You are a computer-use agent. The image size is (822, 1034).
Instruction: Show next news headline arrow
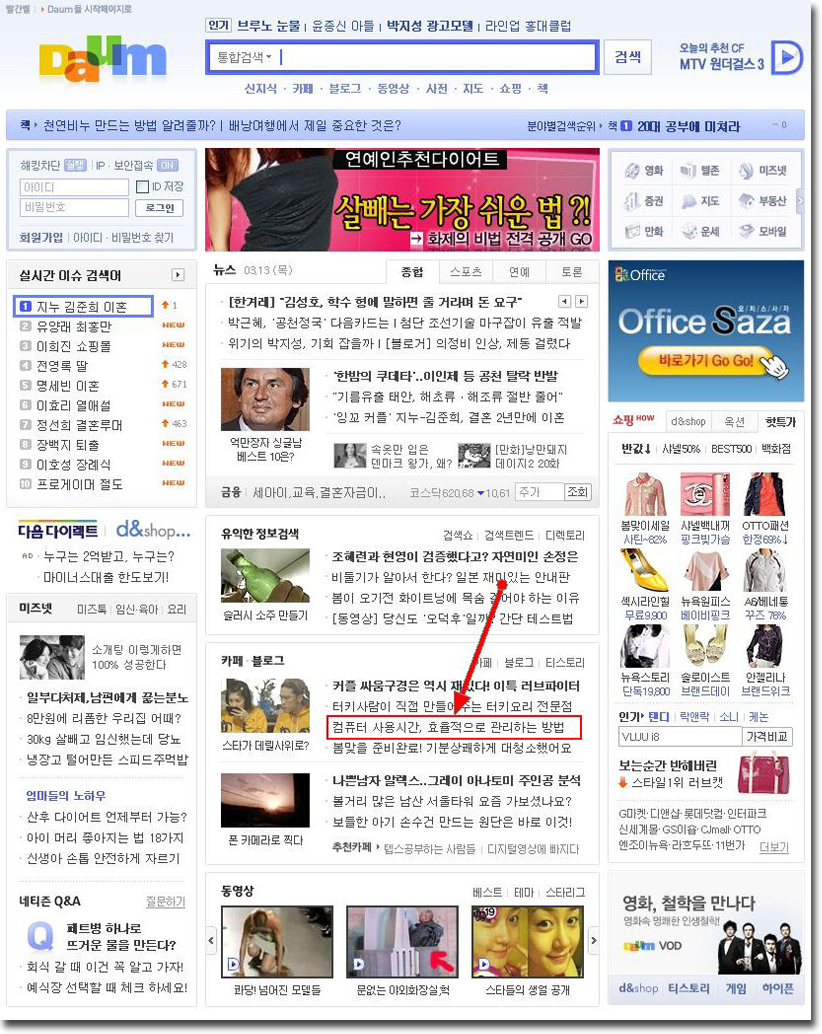coord(581,301)
